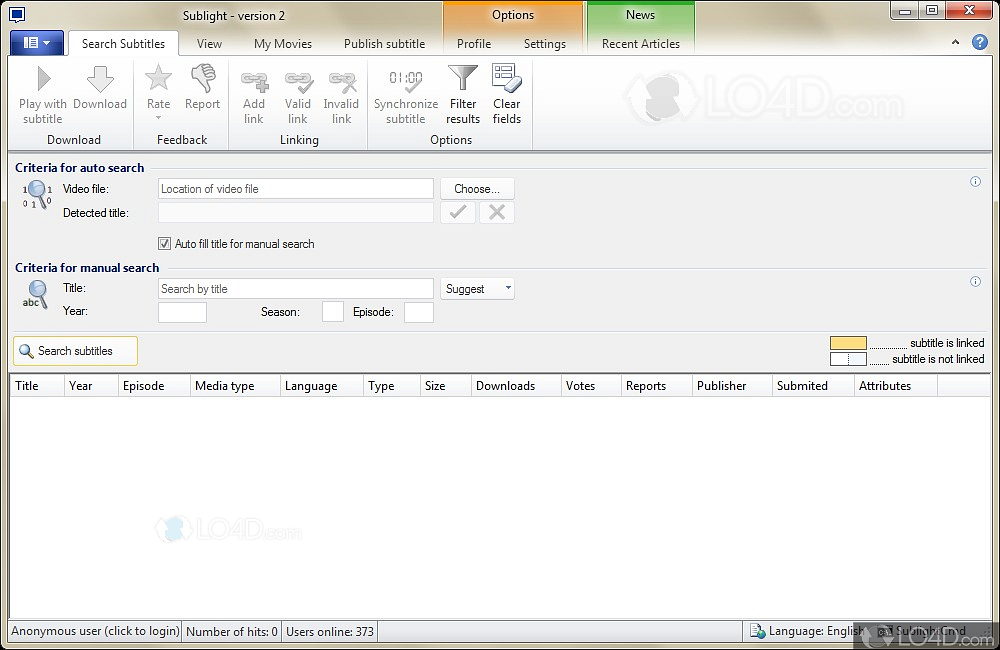Click Choose to pick a video file
1000x650 pixels.
pyautogui.click(x=477, y=188)
